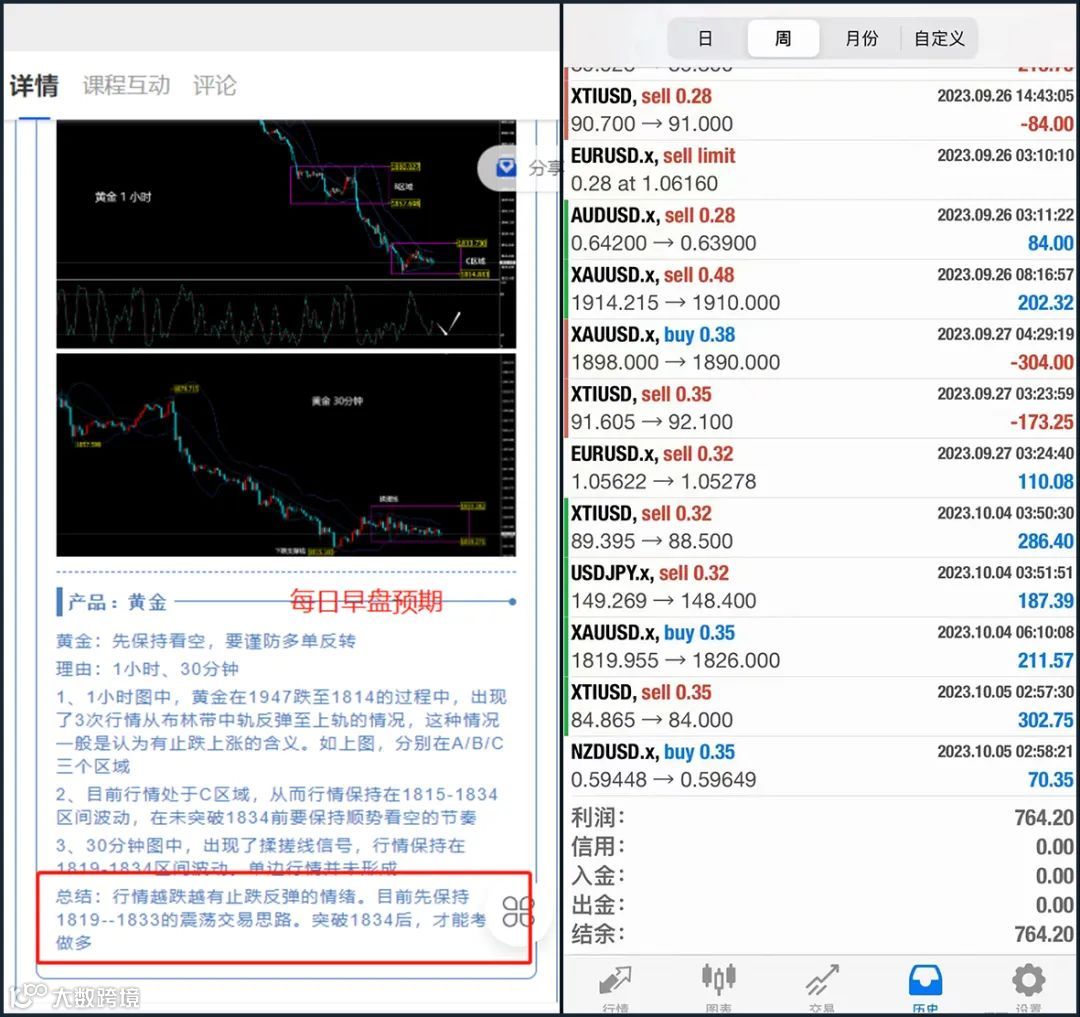
Task: Select the 周 period tab
Action: pyautogui.click(x=783, y=39)
